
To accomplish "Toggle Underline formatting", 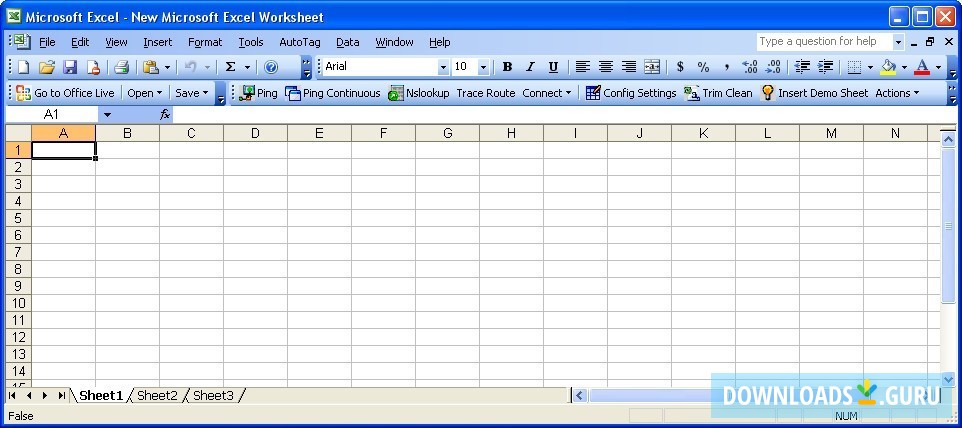I will [553, 67].
